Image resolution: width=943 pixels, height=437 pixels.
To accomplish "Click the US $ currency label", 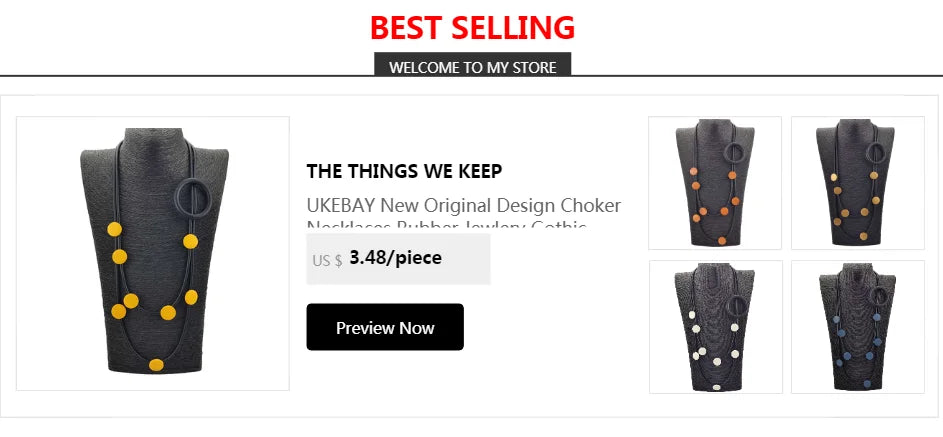I will point(327,261).
